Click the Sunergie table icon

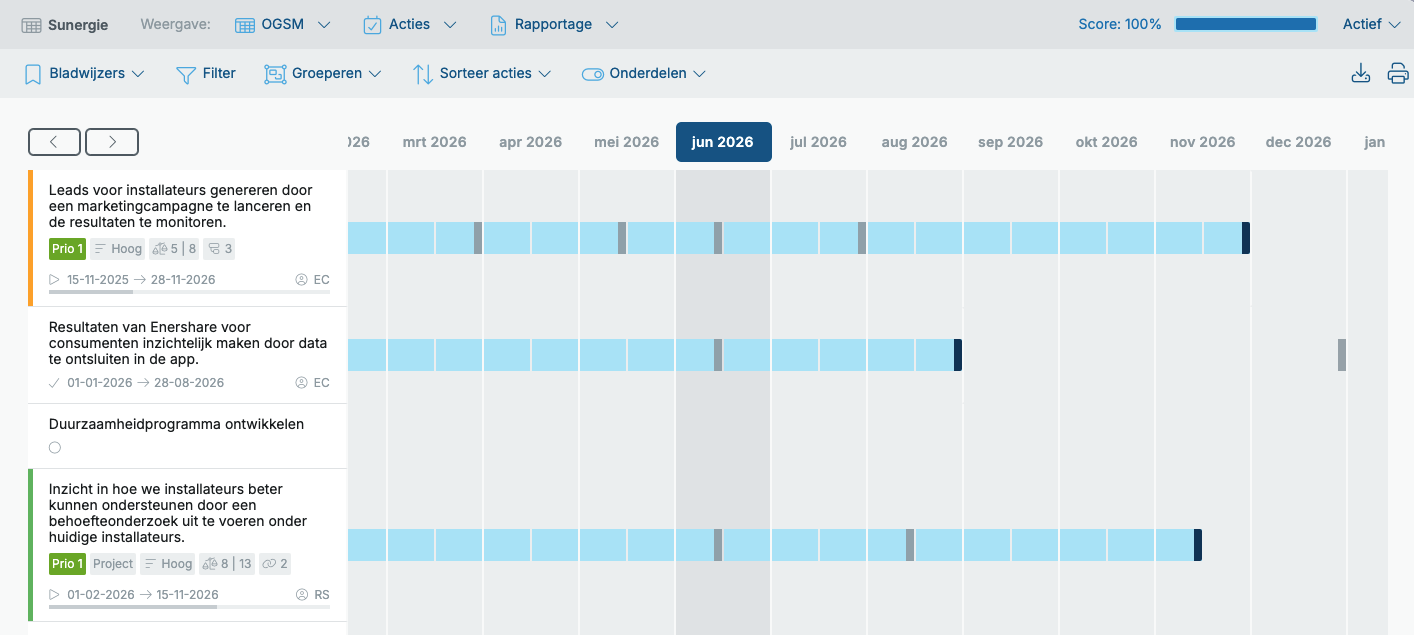tap(32, 25)
